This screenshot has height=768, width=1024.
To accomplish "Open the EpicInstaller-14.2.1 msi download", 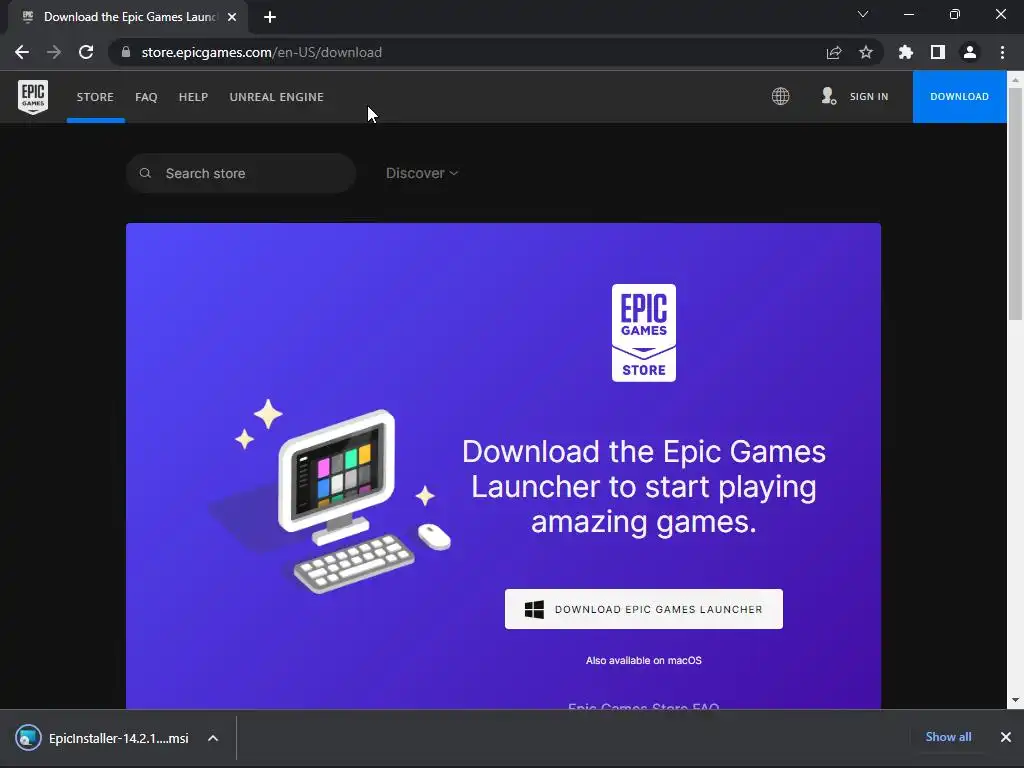I will point(118,738).
